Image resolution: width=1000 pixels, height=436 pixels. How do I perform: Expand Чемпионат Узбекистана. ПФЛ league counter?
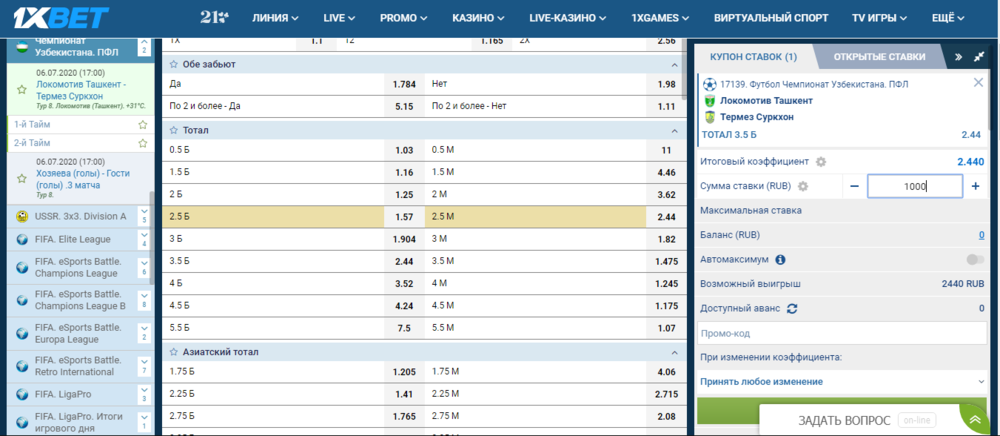point(144,47)
